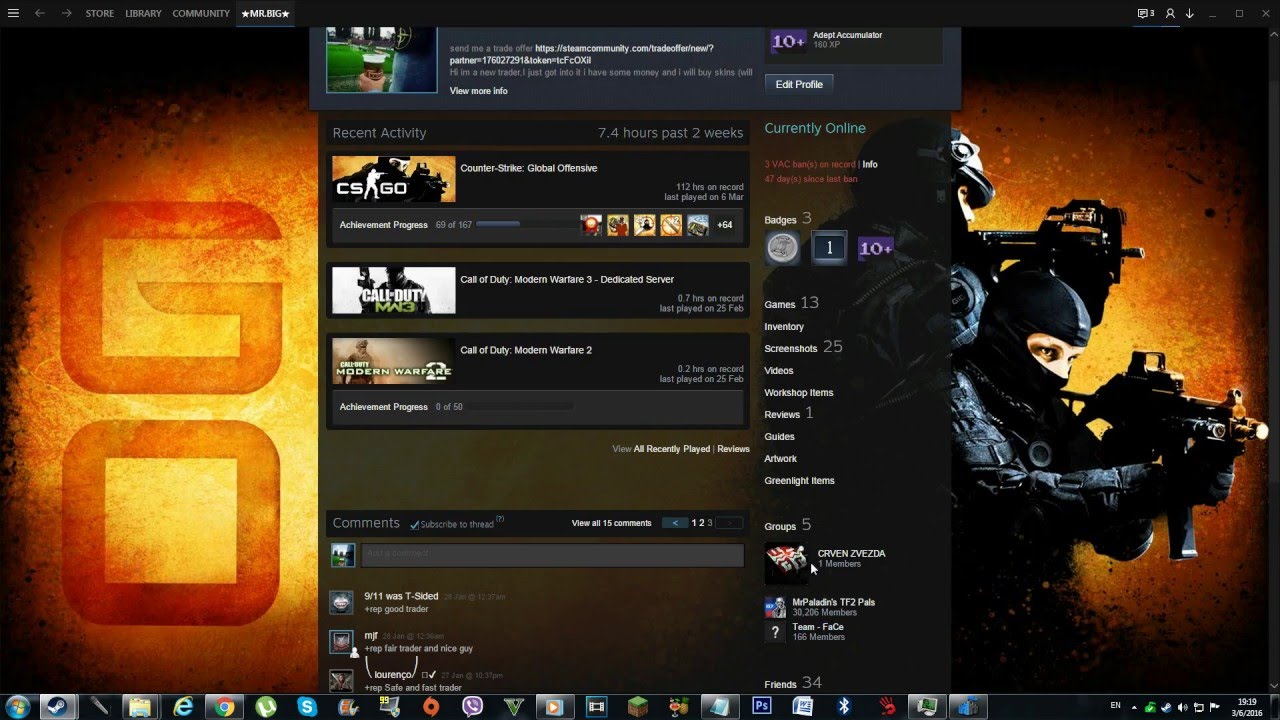Open Modern Warfare 3 - Dedicated Server link
1280x720 pixels.
tap(567, 279)
